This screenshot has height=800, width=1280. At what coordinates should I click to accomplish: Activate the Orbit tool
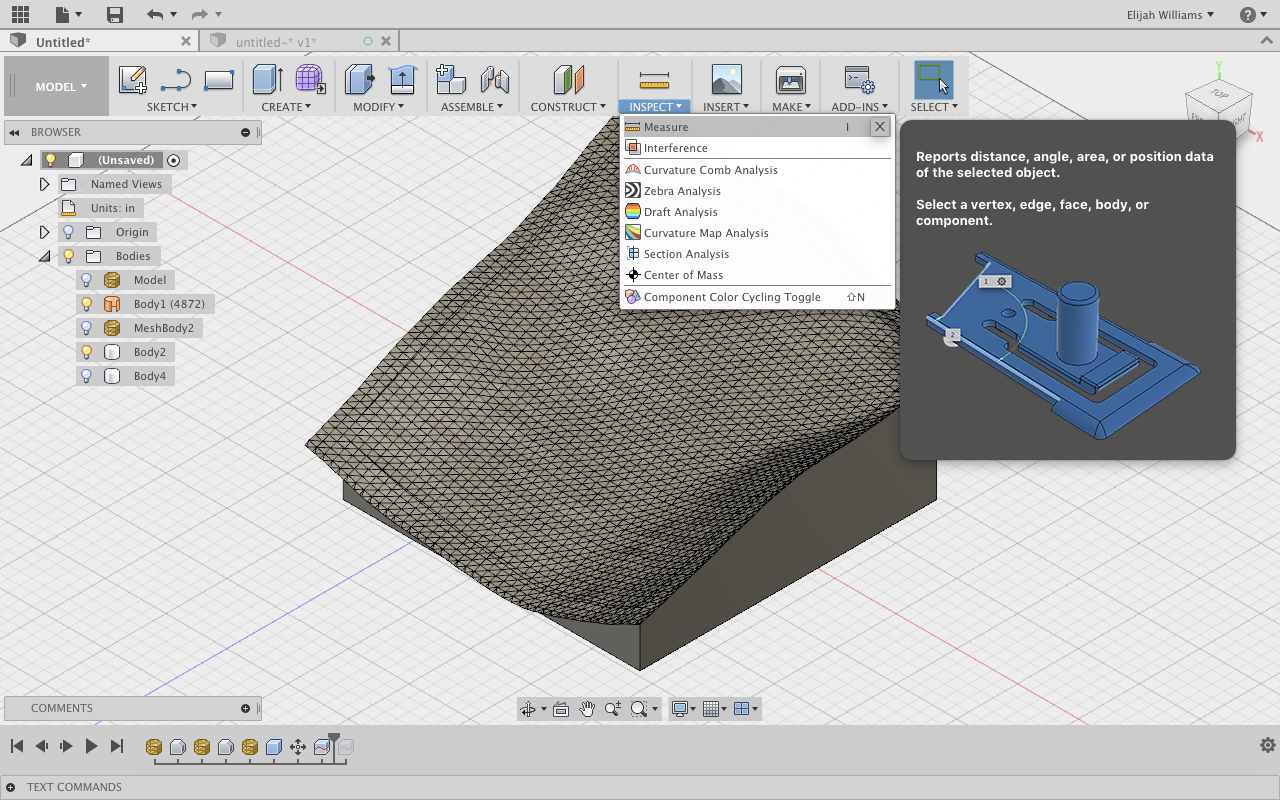(529, 708)
